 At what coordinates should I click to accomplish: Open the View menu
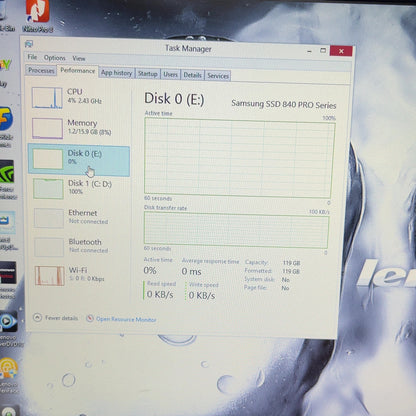[79, 58]
